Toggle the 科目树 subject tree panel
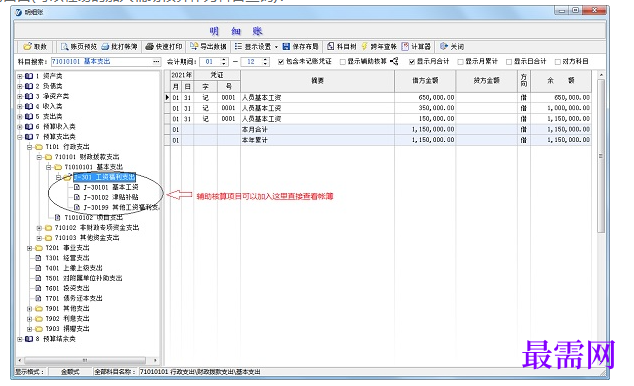The height and width of the screenshot is (386, 634). coord(342,47)
